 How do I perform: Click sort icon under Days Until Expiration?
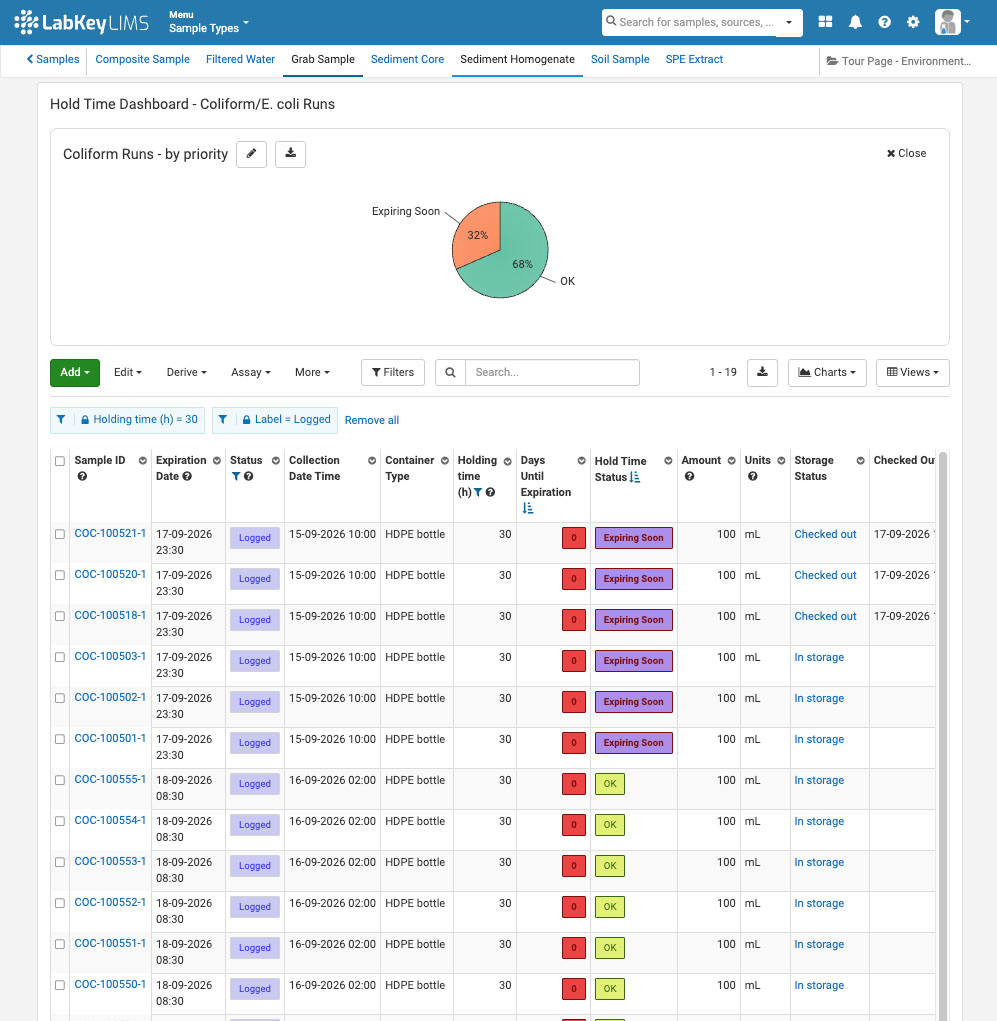pyautogui.click(x=527, y=508)
